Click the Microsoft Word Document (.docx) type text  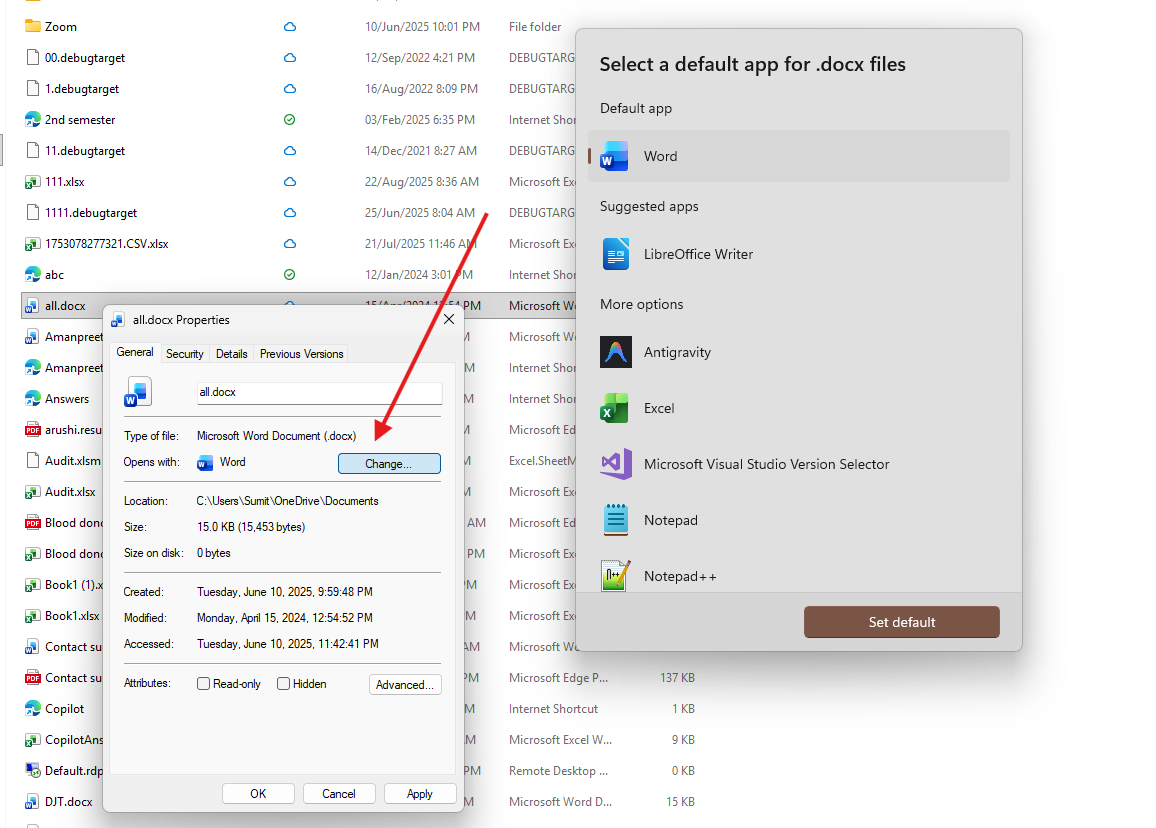coord(276,436)
